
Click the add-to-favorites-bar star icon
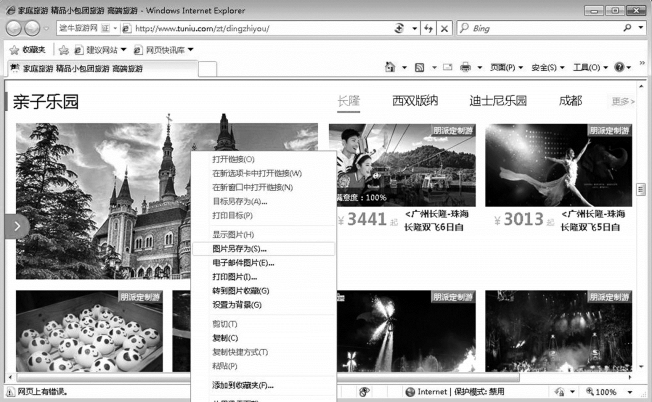tap(64, 50)
